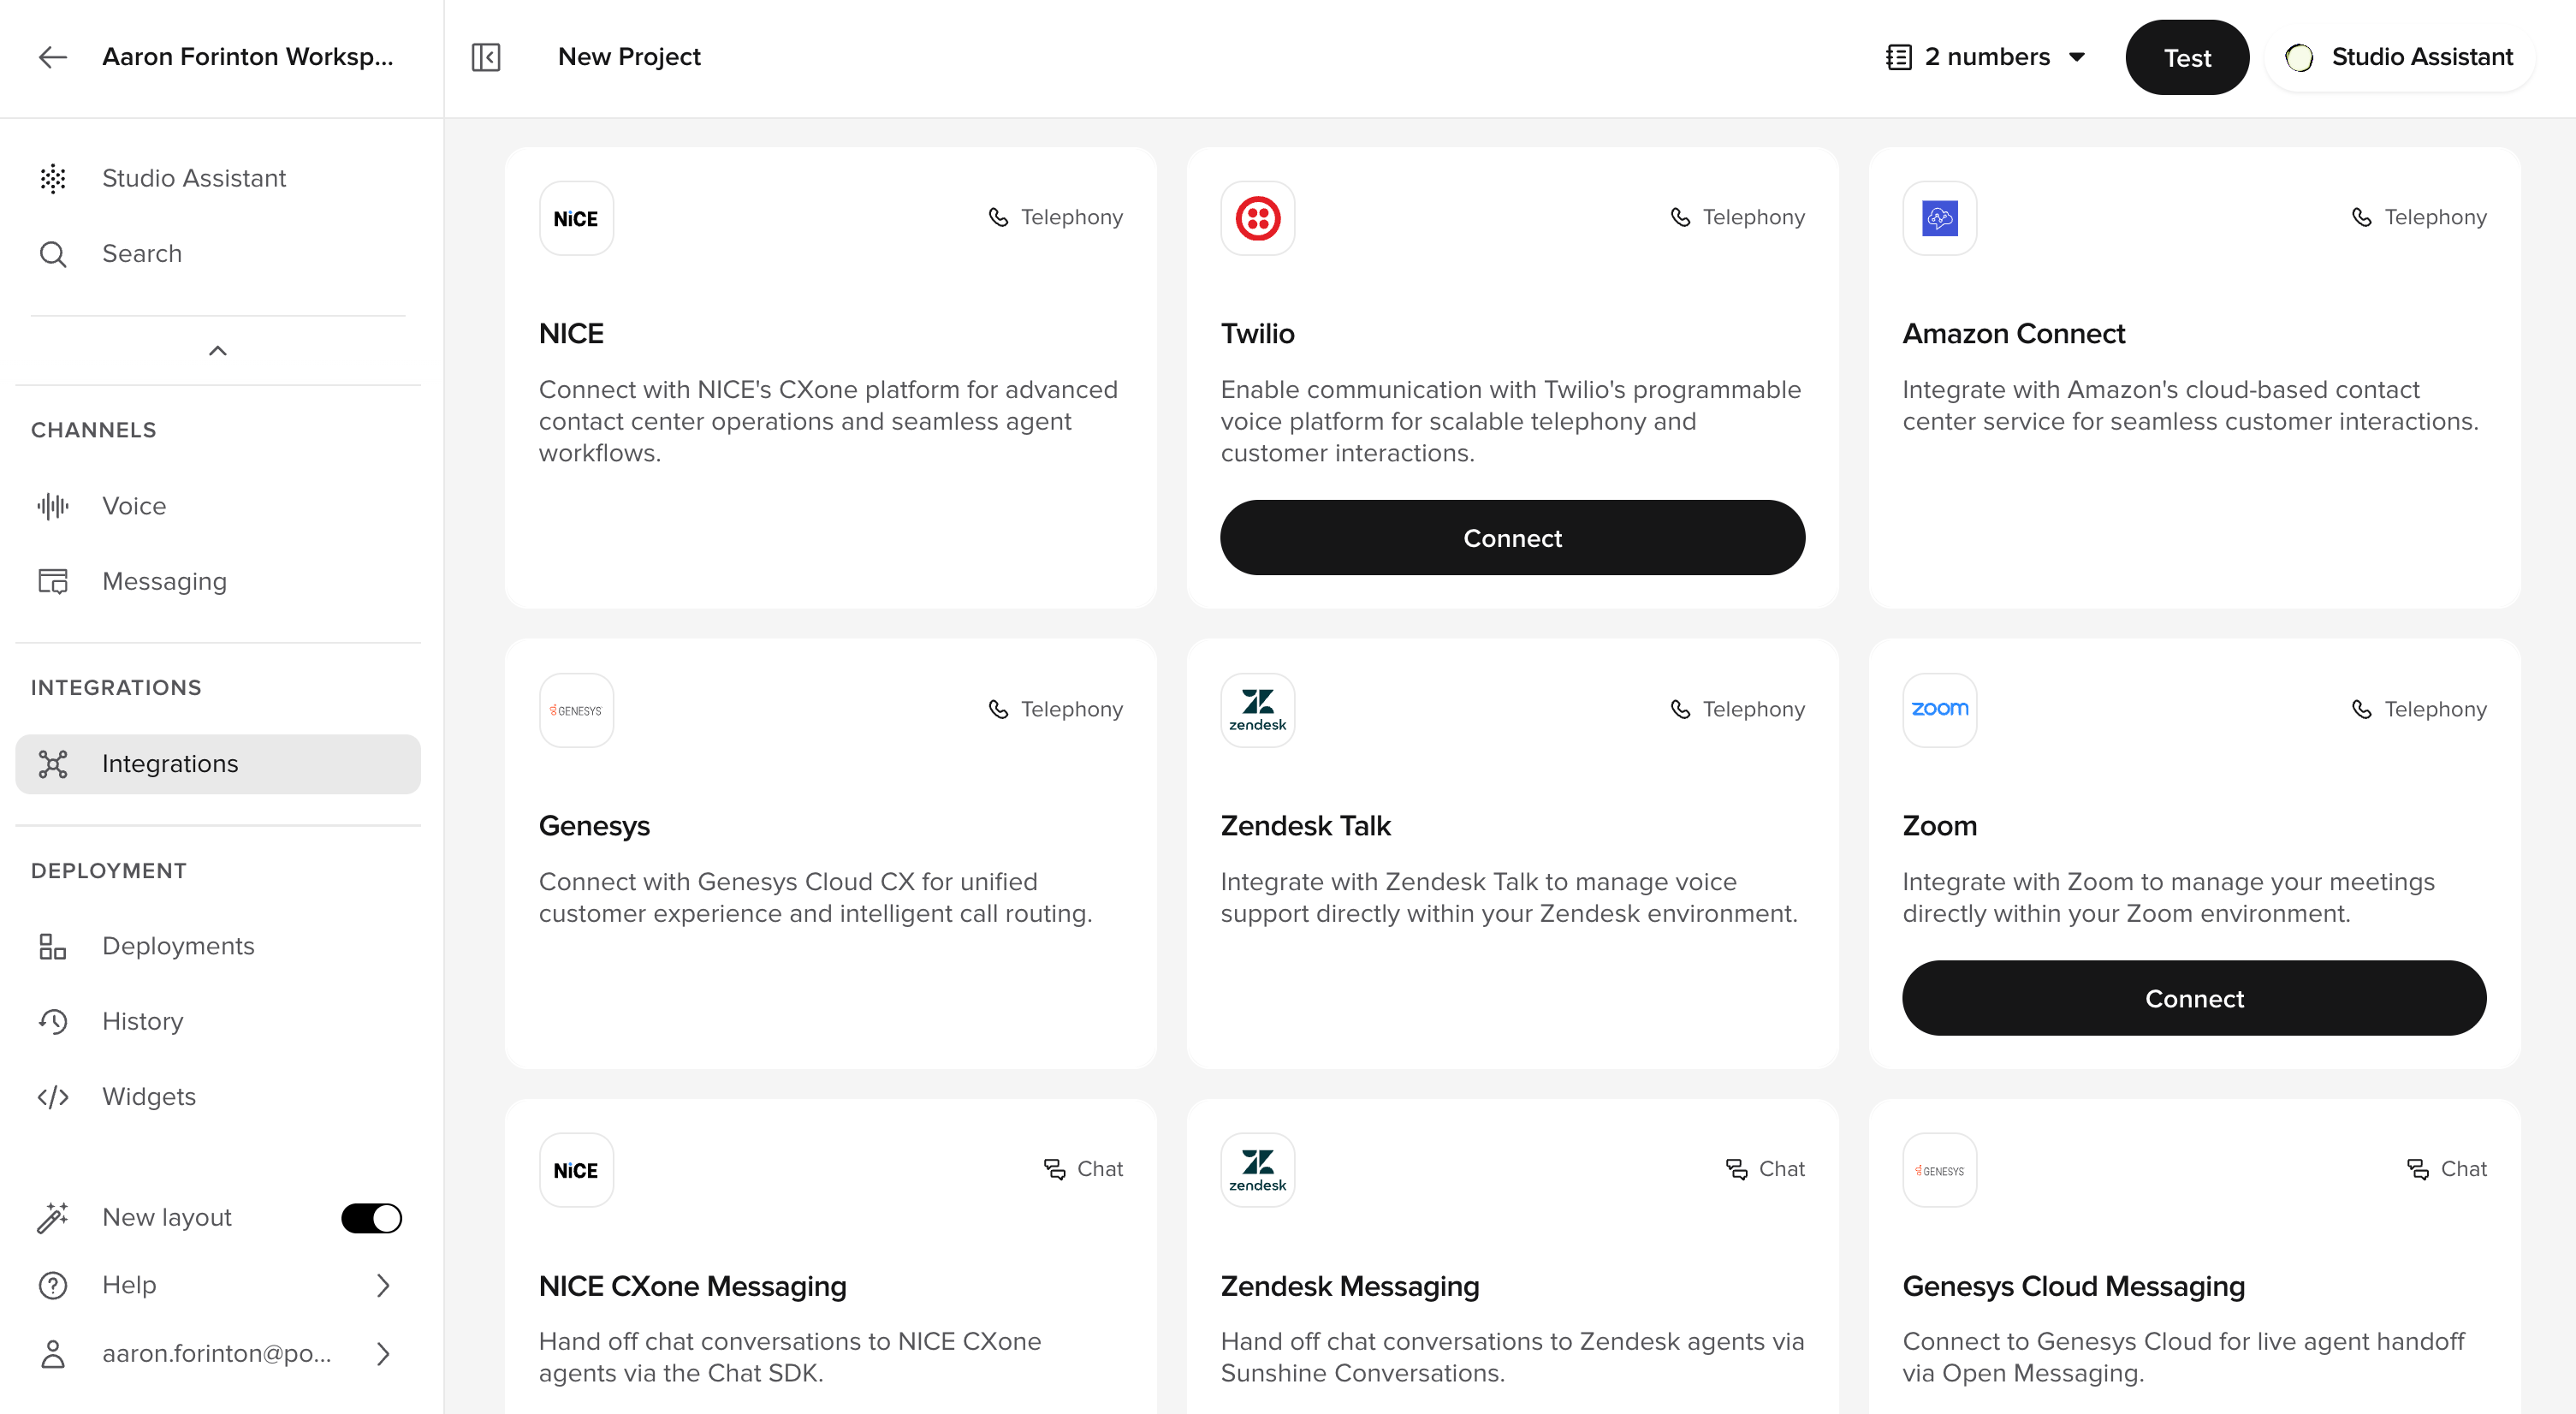Click the Search magnifier icon
The width and height of the screenshot is (2576, 1414).
53,254
